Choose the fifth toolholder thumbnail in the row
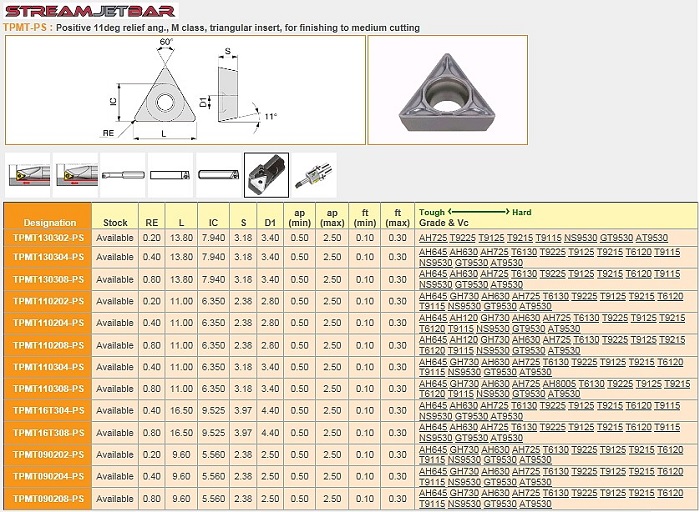Screen dimensions: 700x512 (x=218, y=175)
